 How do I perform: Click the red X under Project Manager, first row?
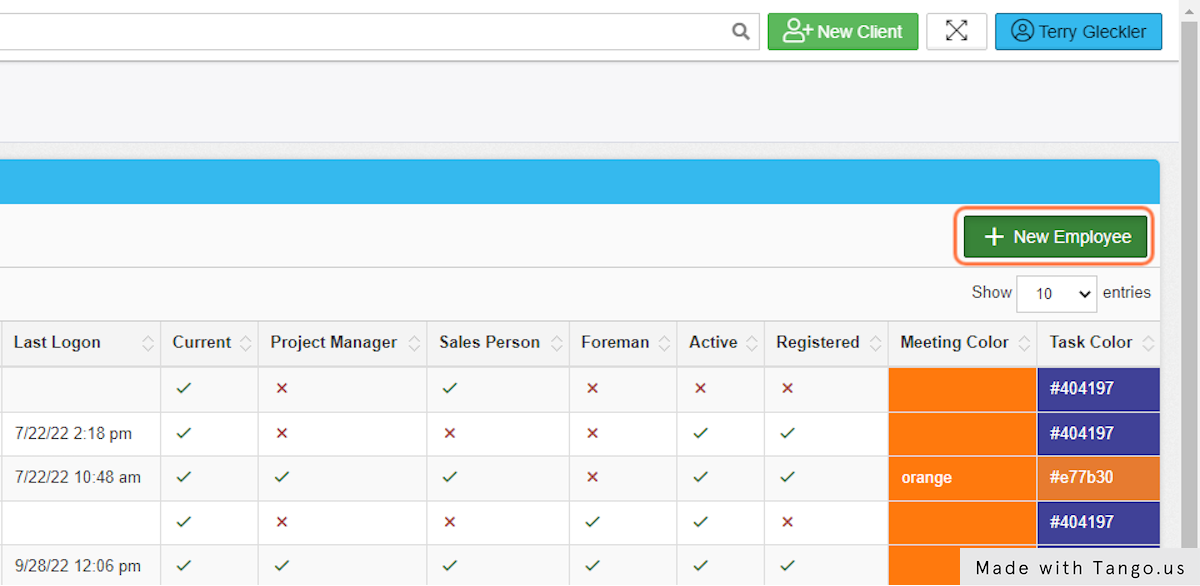(x=281, y=388)
